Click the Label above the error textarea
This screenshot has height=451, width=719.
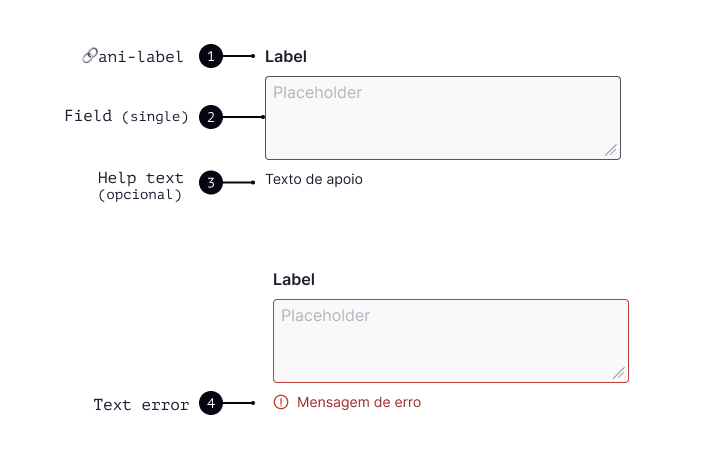(293, 280)
